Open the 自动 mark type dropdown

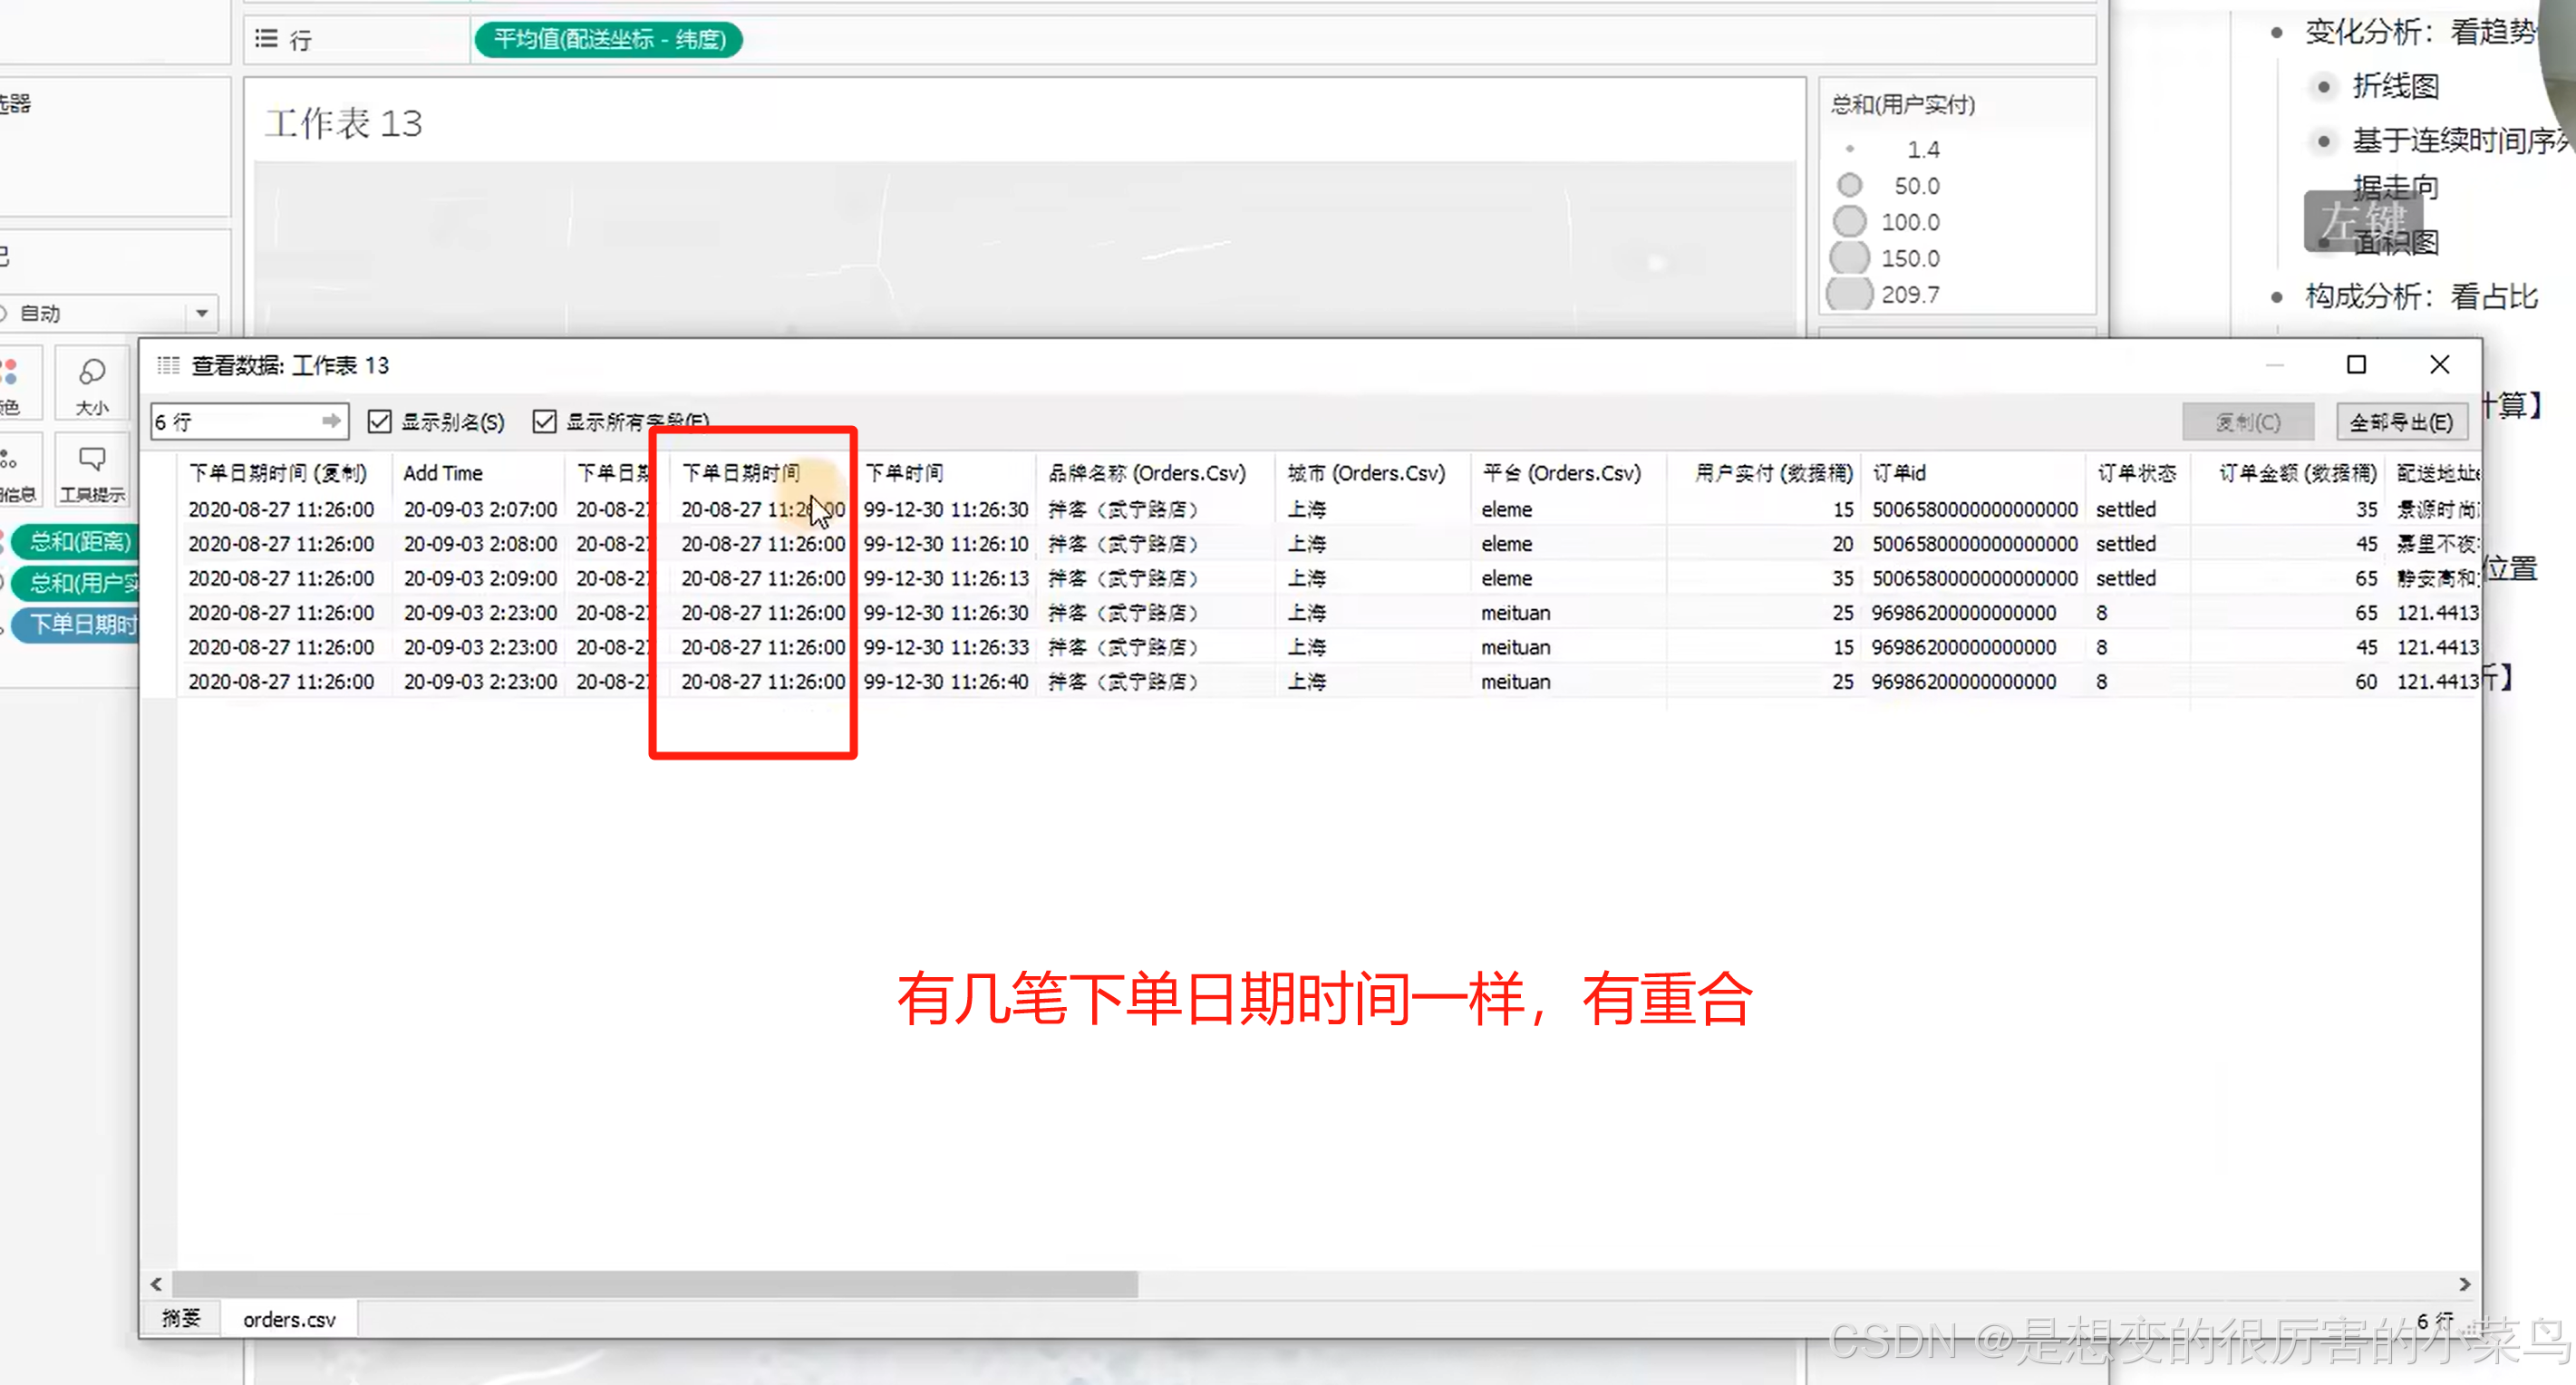[201, 313]
